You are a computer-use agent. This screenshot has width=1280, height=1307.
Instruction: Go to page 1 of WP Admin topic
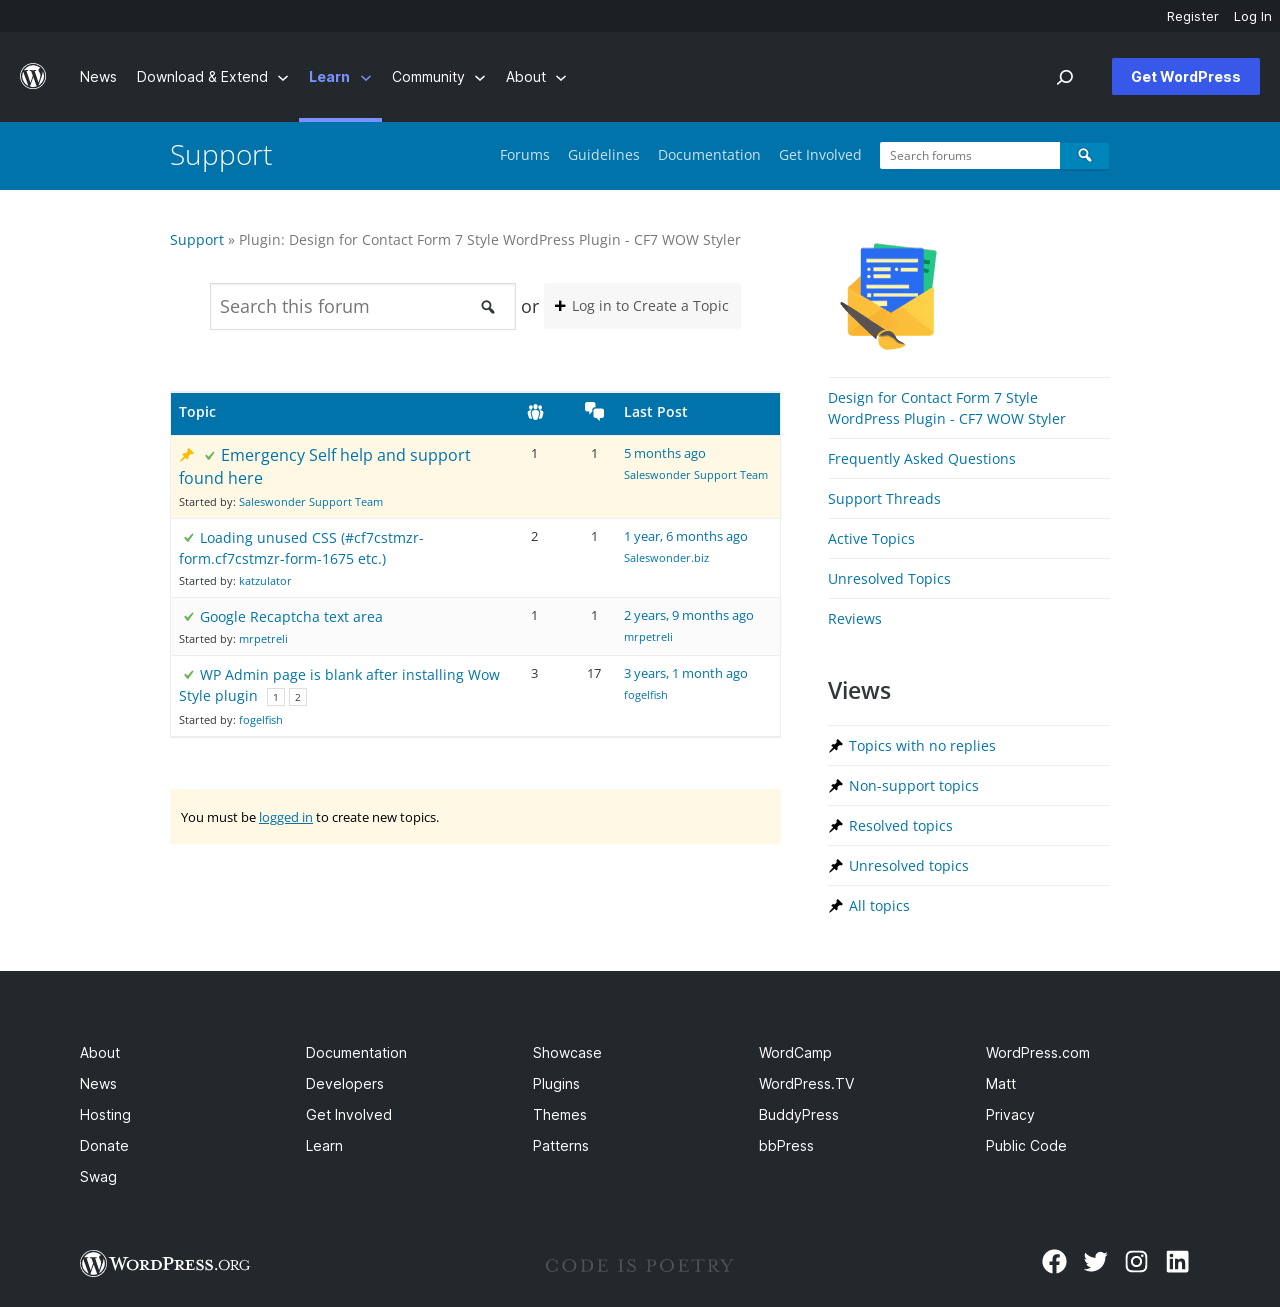click(276, 697)
